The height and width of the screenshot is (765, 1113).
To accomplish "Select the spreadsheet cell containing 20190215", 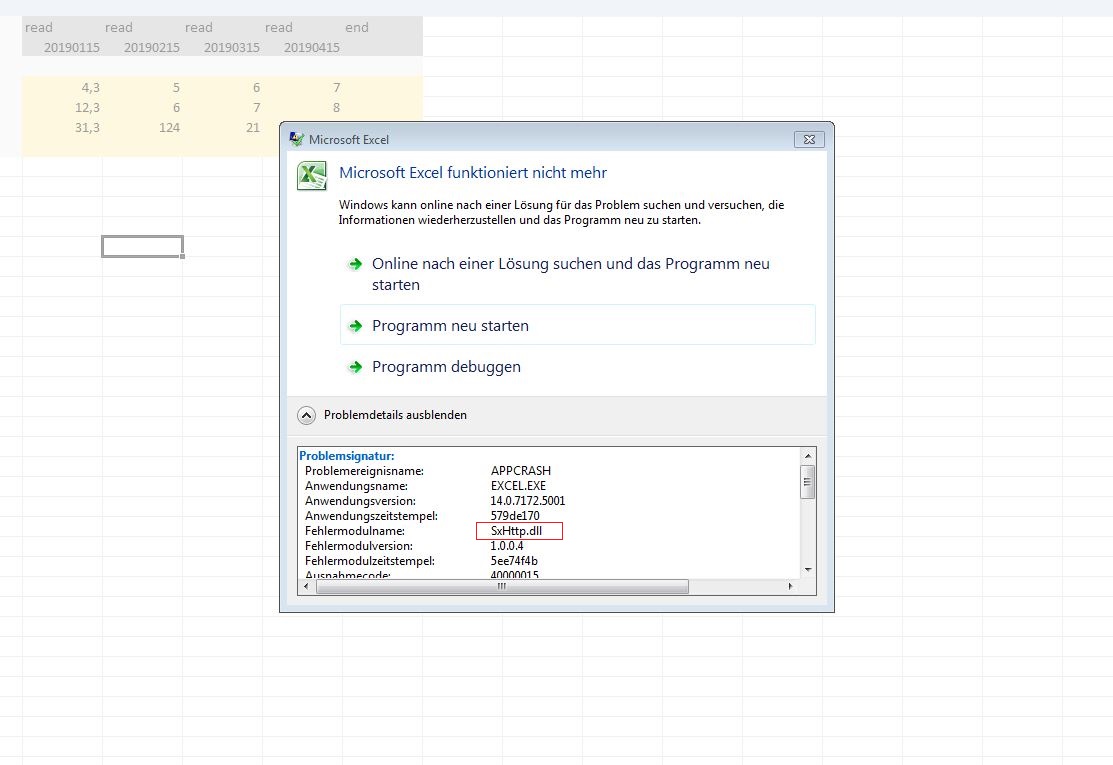I will 143,47.
